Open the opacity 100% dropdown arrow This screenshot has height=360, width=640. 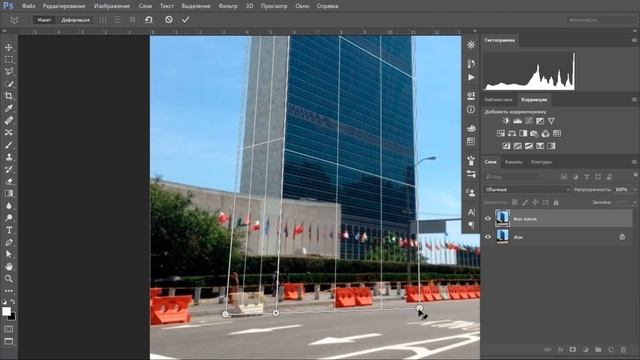pyautogui.click(x=634, y=189)
